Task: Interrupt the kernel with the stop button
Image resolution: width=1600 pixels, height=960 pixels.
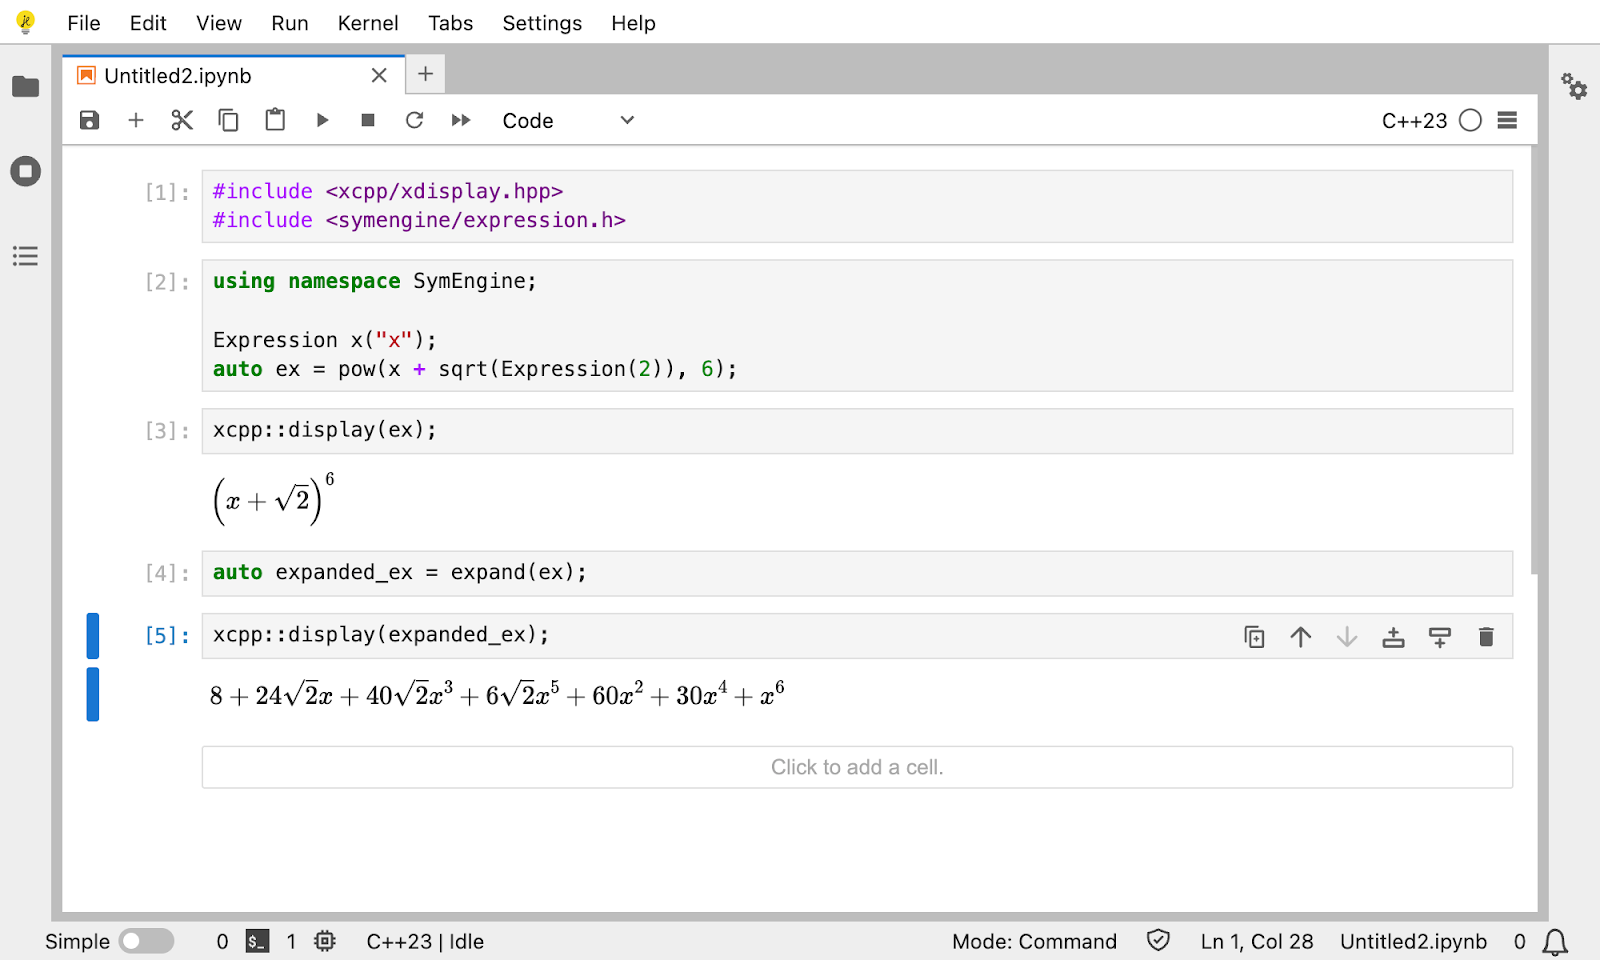Action: pyautogui.click(x=368, y=120)
